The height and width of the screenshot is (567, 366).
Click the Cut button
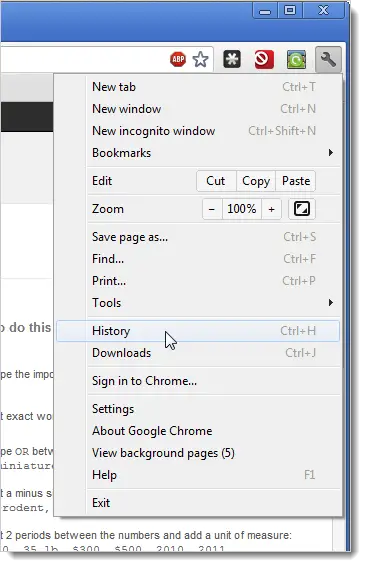click(216, 181)
